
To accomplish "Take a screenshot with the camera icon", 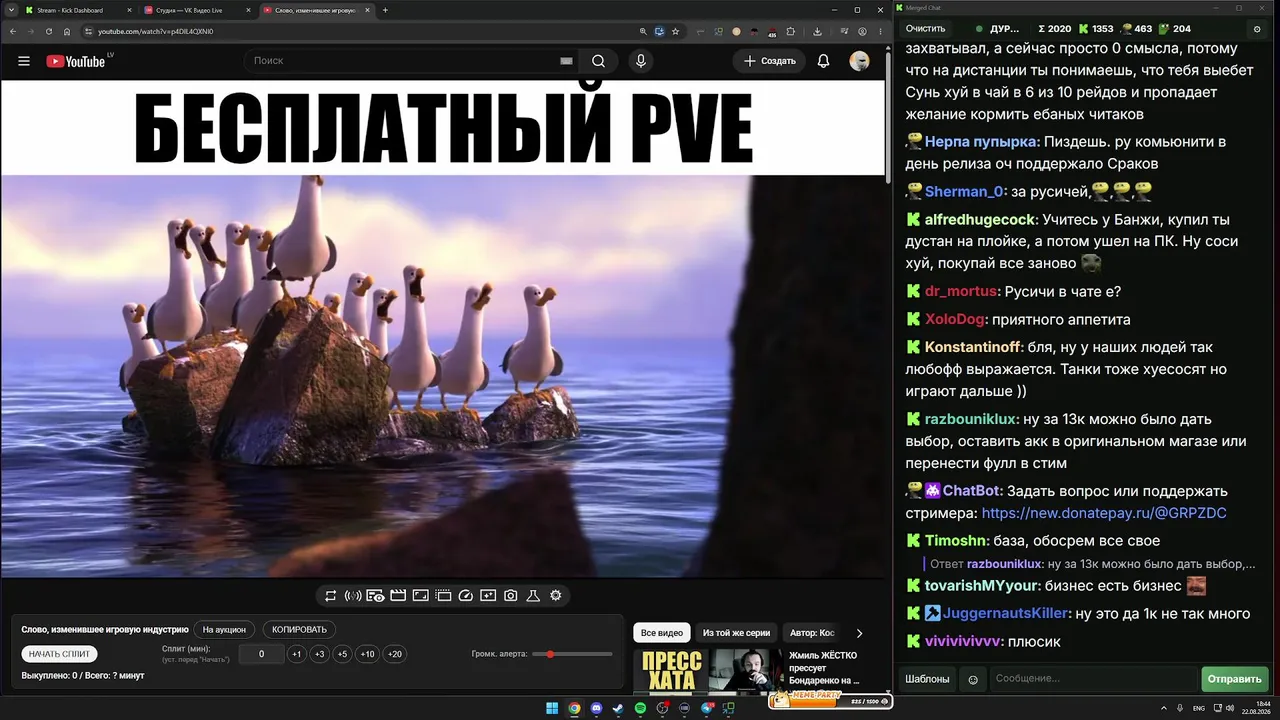I will click(x=511, y=596).
